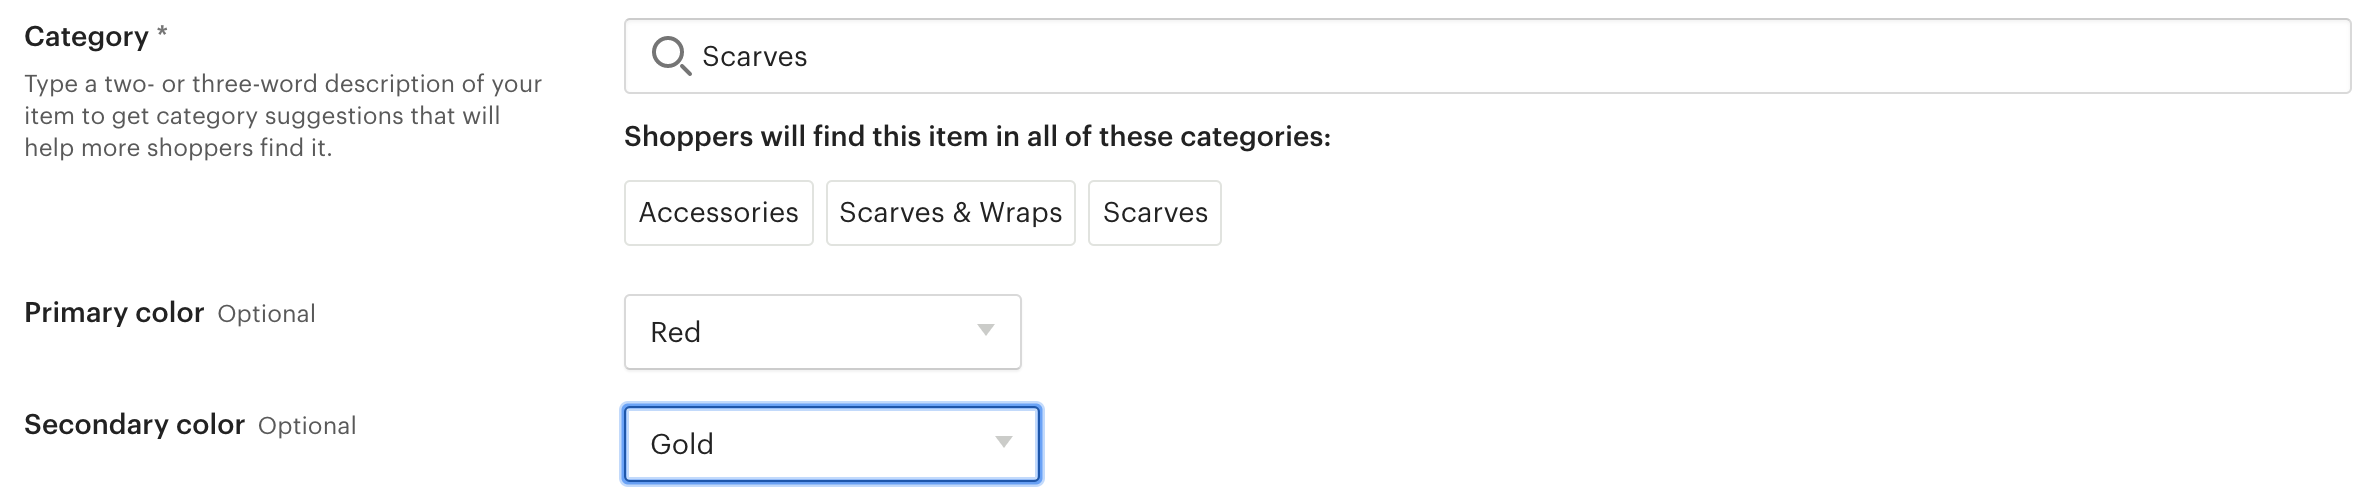This screenshot has width=2370, height=500.
Task: Click the Secondary color label
Action: [x=134, y=425]
